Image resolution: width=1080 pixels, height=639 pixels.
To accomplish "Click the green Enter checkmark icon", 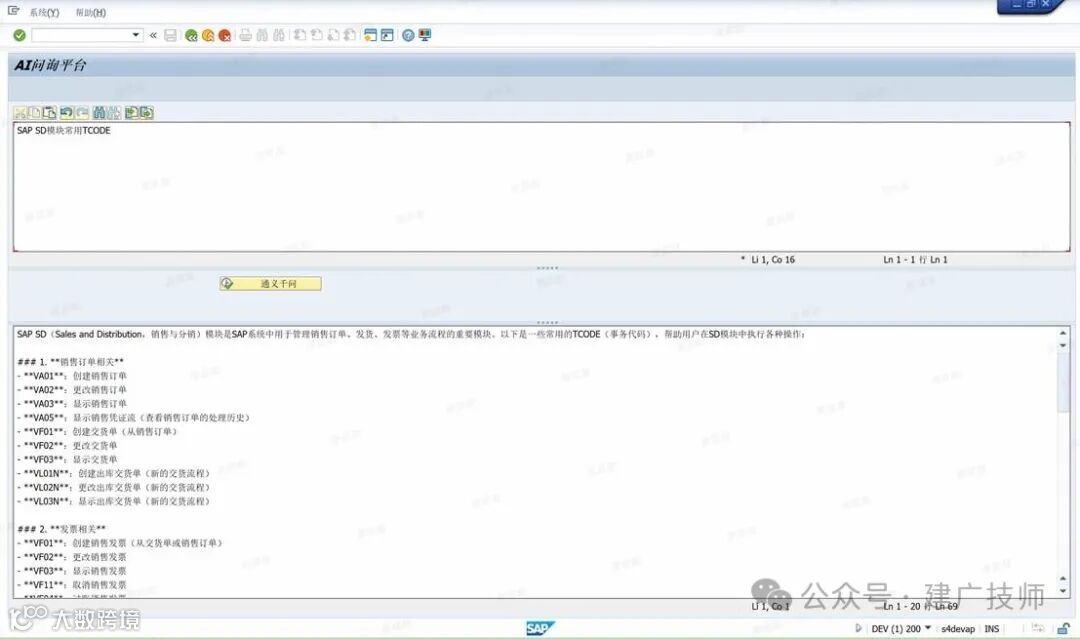I will click(x=19, y=35).
